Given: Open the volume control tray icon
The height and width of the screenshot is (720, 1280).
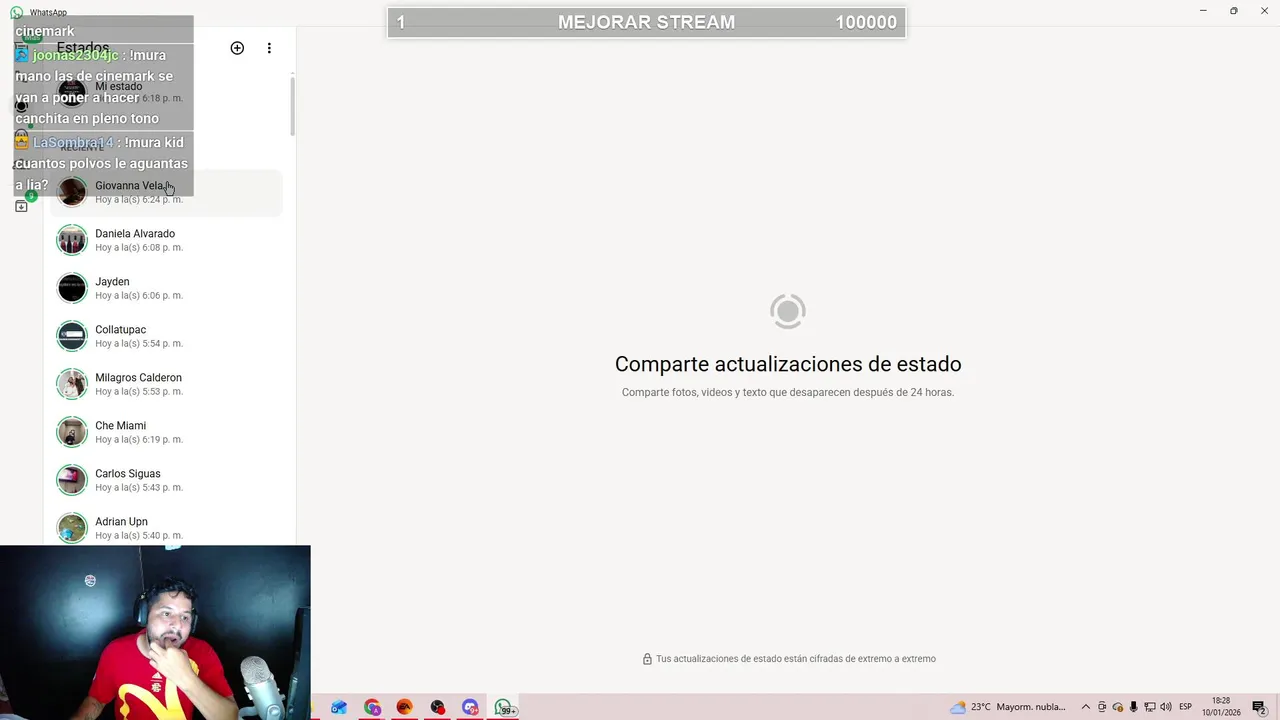Looking at the screenshot, I should click(1166, 707).
